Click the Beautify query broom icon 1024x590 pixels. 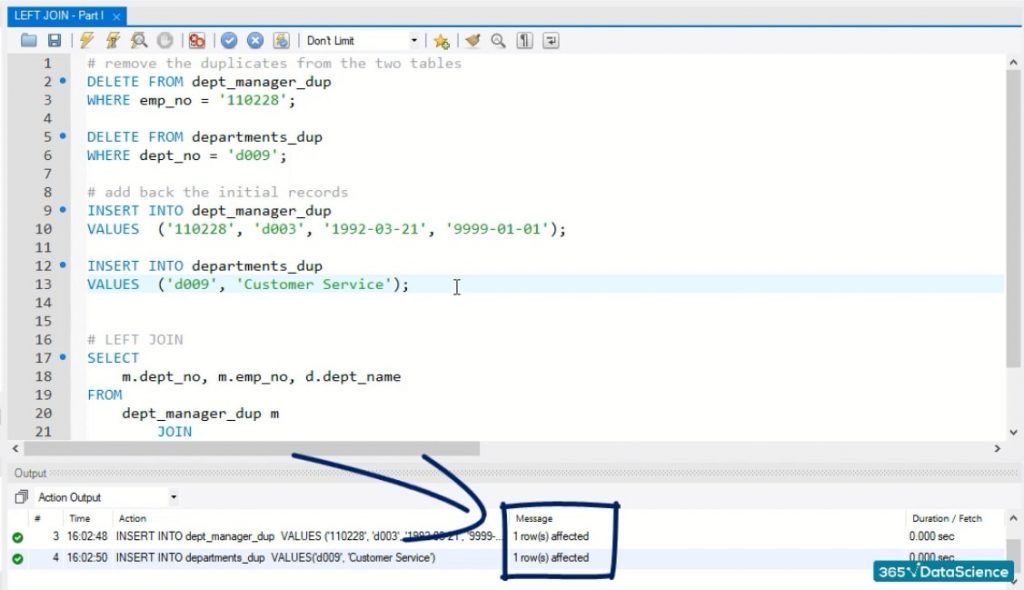coord(472,41)
